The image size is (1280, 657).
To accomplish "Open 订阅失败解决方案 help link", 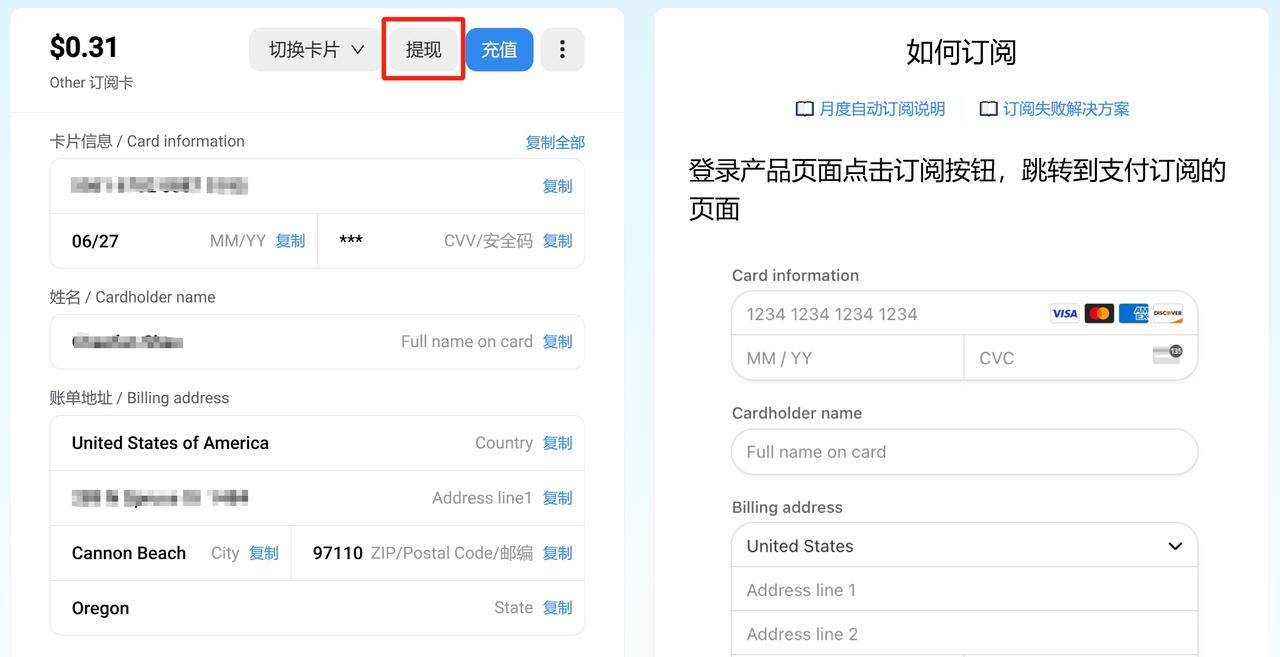I will pyautogui.click(x=1066, y=109).
